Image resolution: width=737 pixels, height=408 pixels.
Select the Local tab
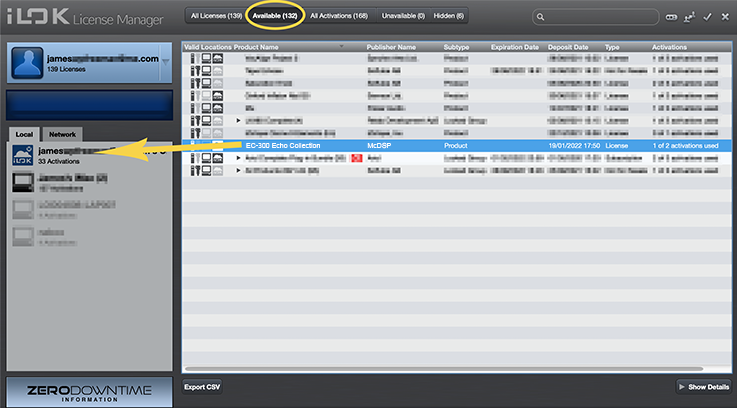tap(24, 134)
